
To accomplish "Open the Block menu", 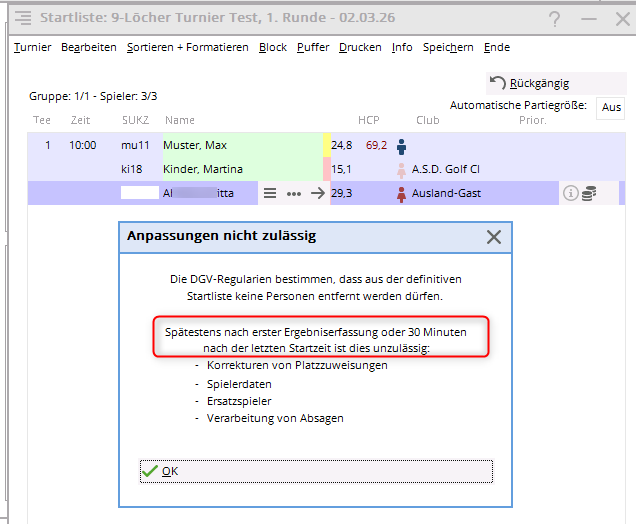I will pyautogui.click(x=273, y=47).
